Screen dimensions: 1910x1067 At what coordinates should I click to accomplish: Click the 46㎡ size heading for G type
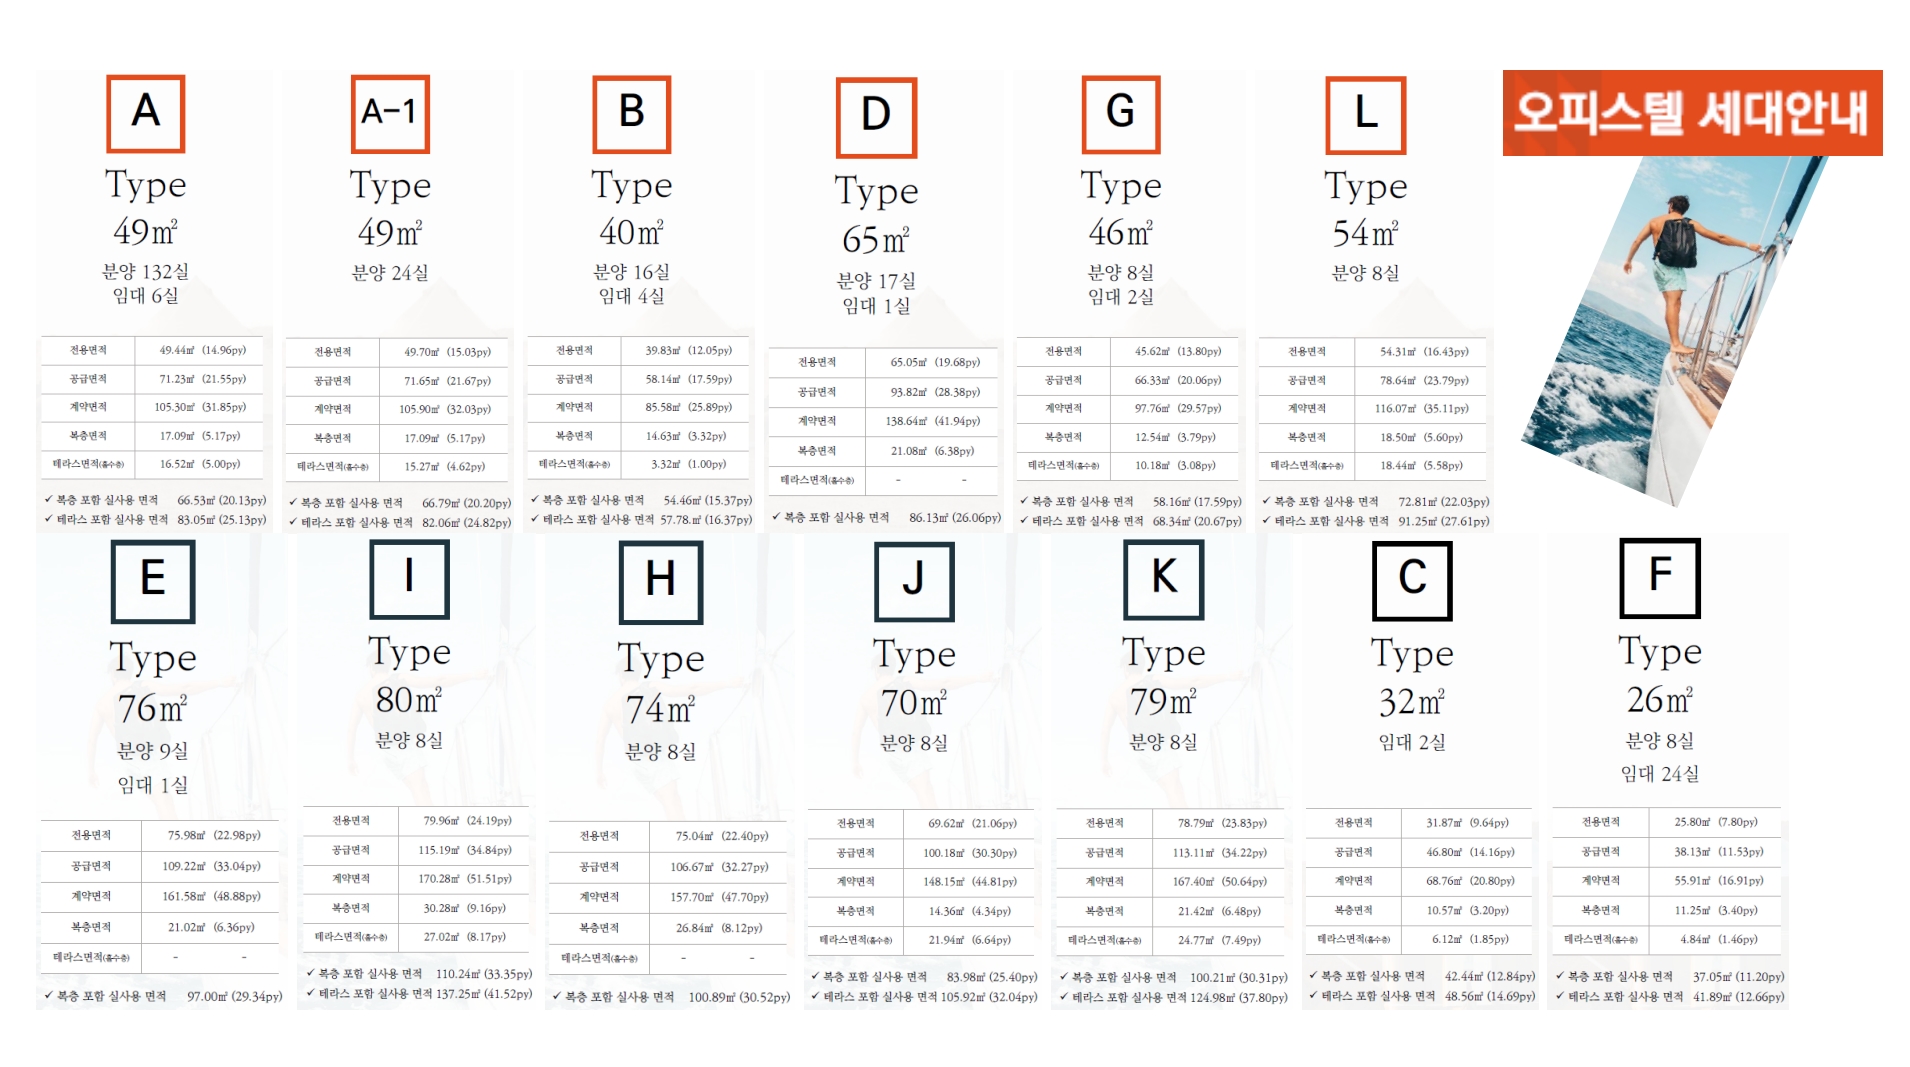(1121, 232)
